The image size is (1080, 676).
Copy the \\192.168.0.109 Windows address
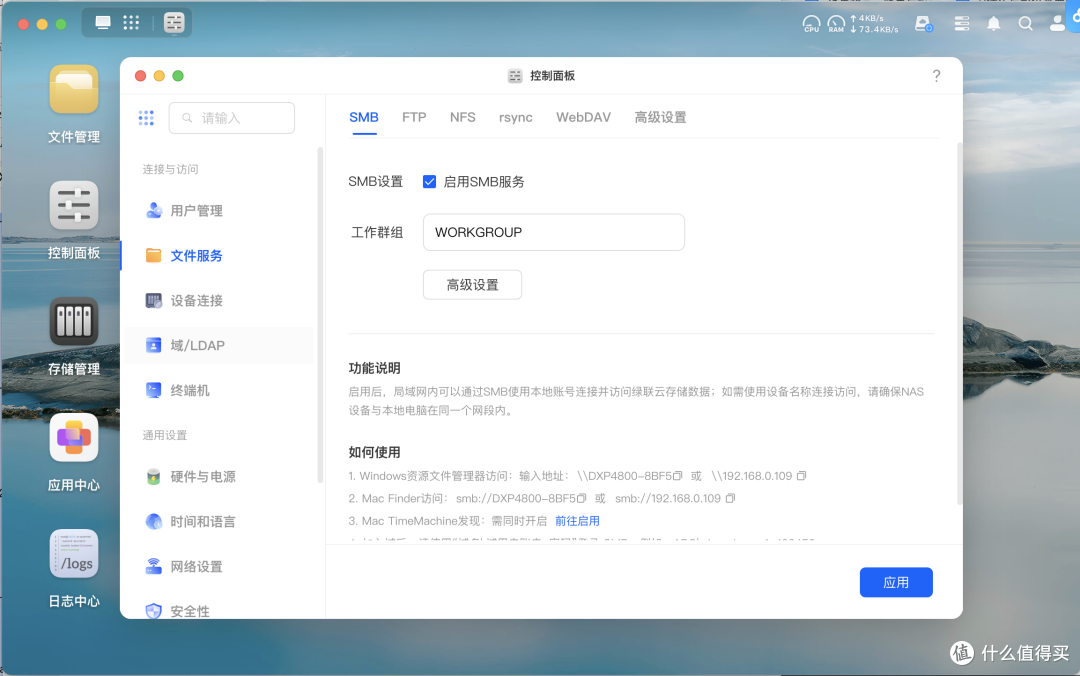click(801, 475)
